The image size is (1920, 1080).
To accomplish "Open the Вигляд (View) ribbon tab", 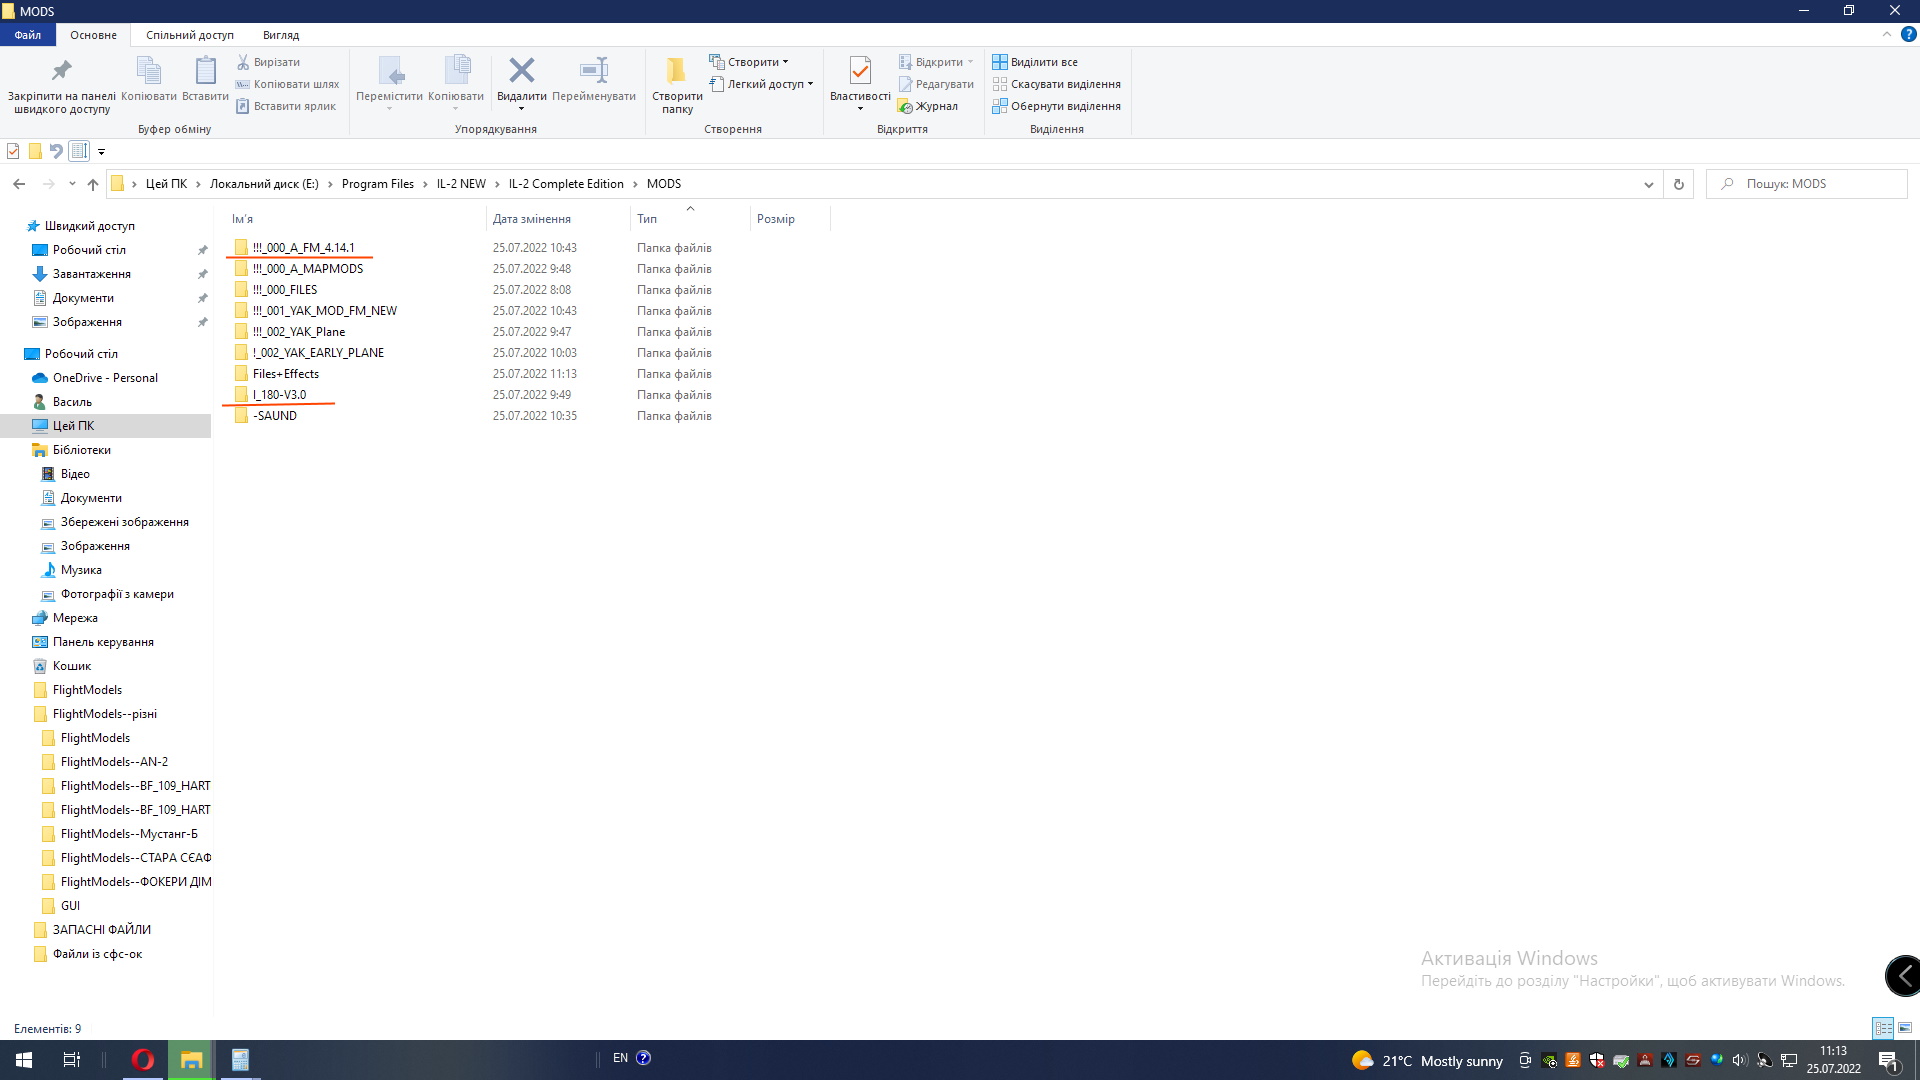I will pyautogui.click(x=280, y=35).
